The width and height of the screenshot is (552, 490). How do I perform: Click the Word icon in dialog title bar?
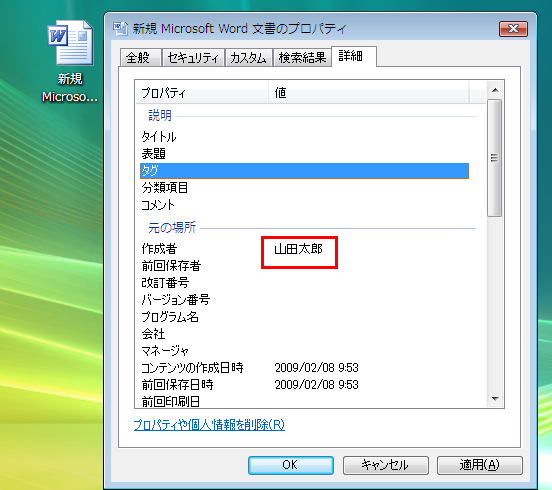(x=120, y=29)
